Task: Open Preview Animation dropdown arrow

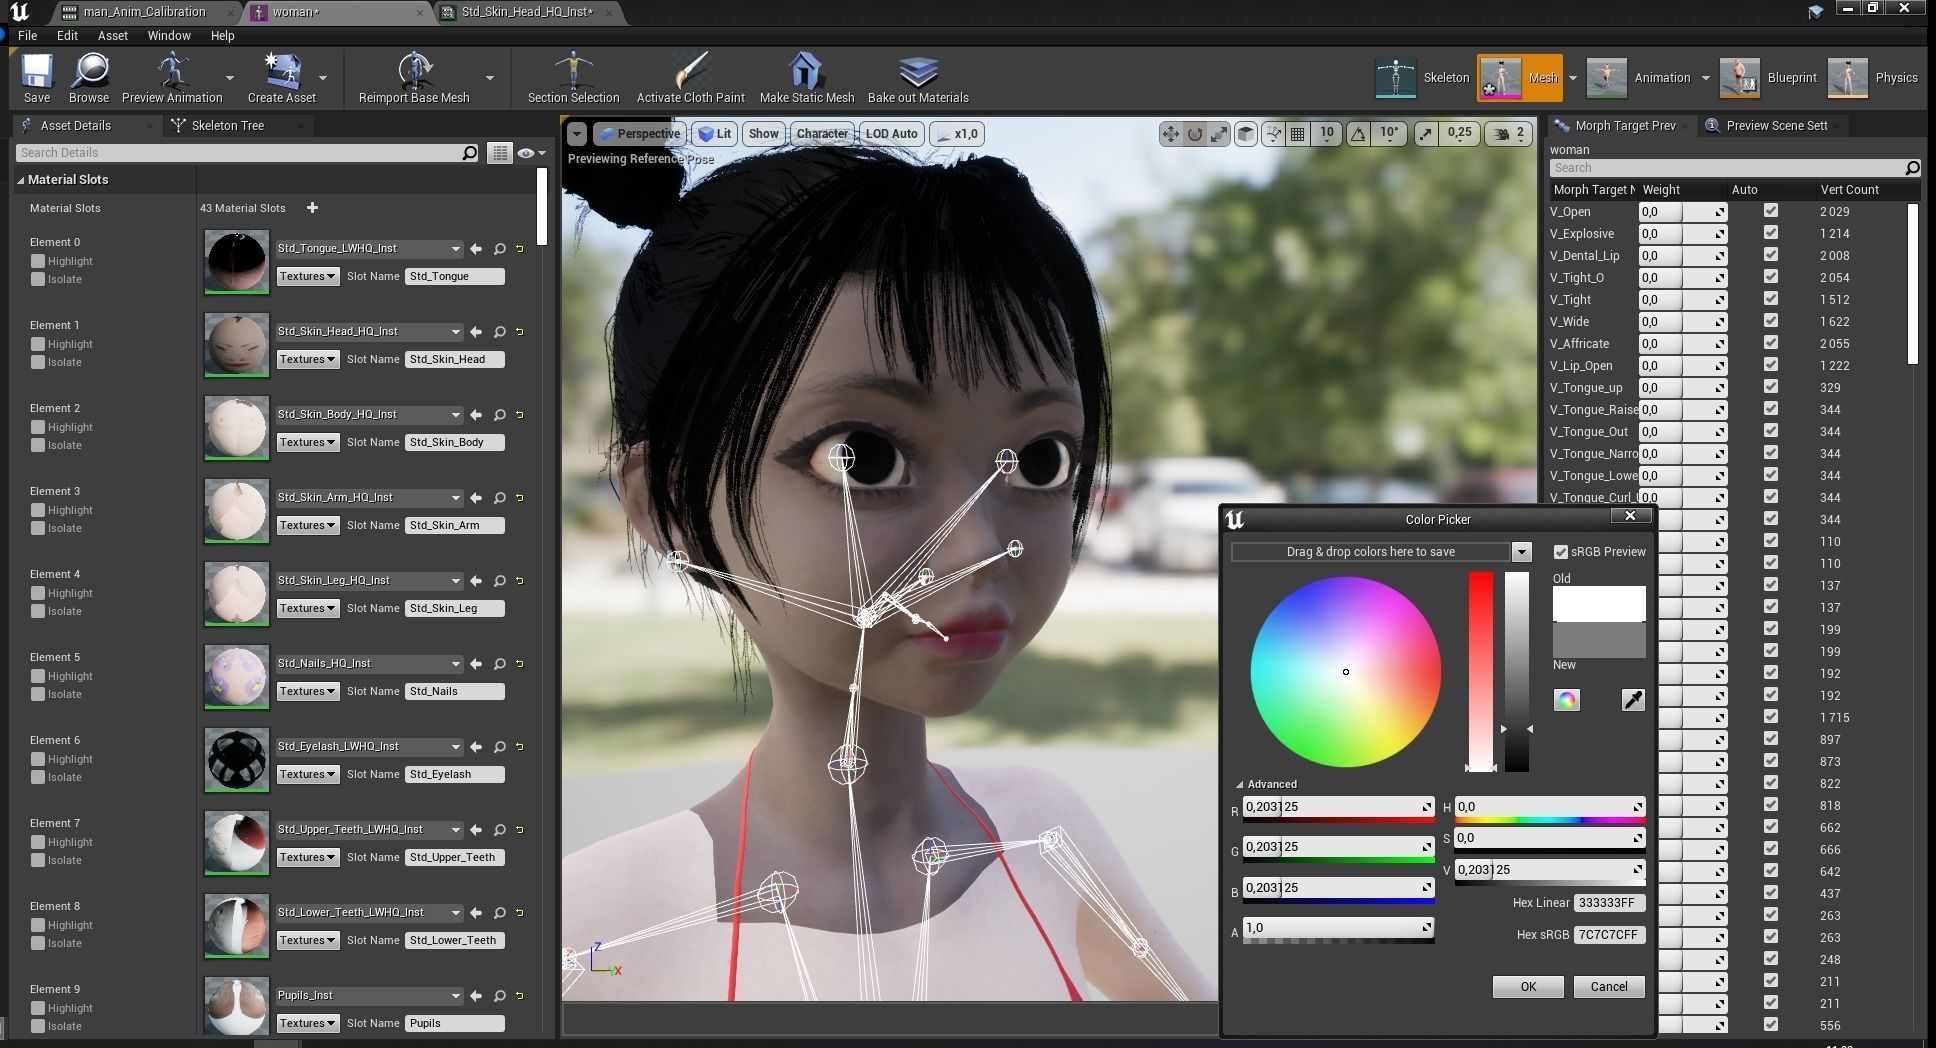Action: point(229,78)
